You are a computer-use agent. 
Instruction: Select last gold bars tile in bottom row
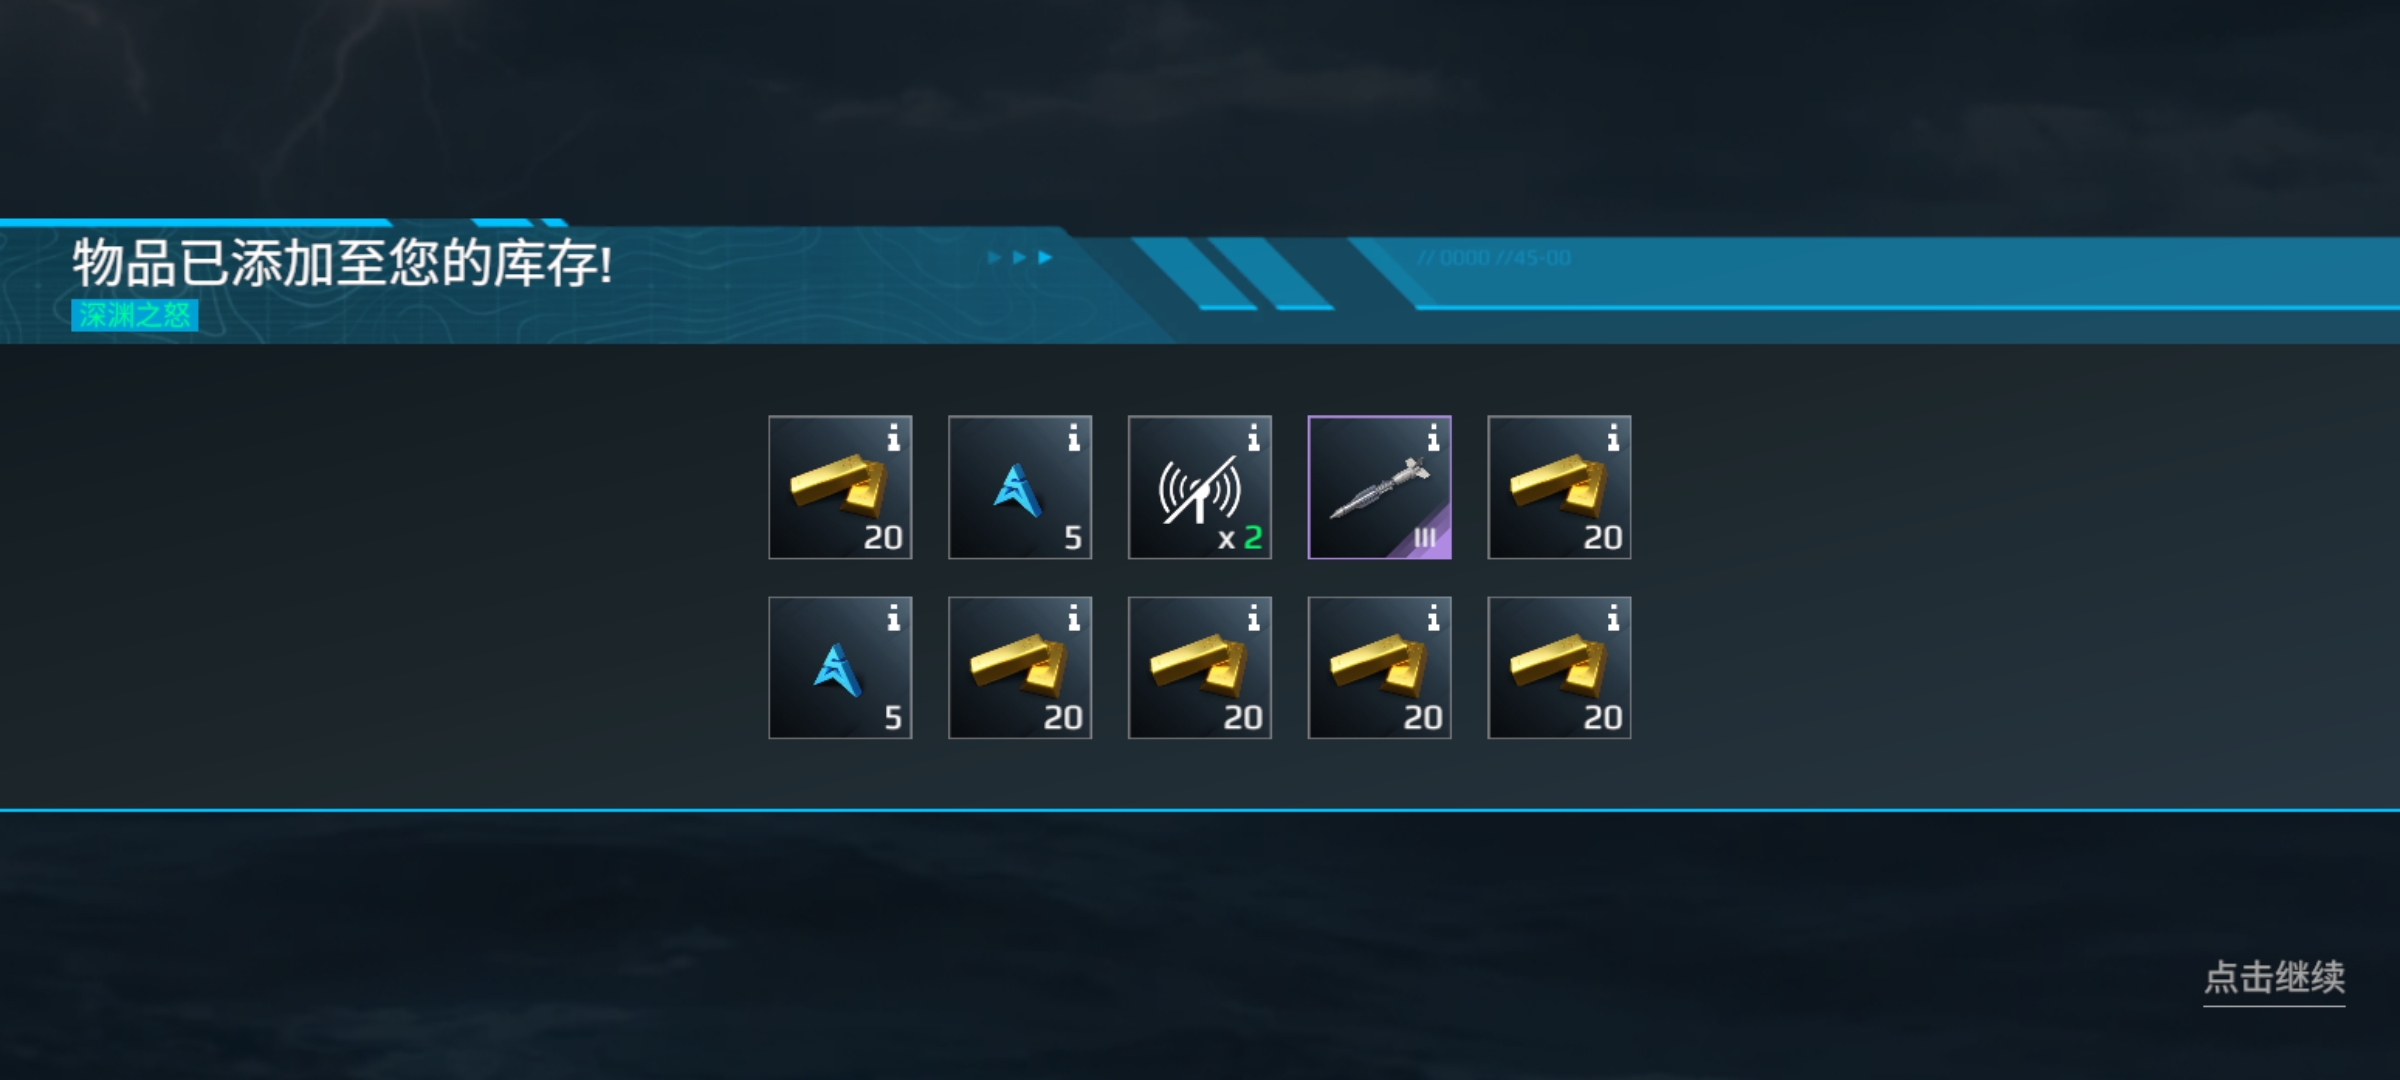click(1560, 668)
